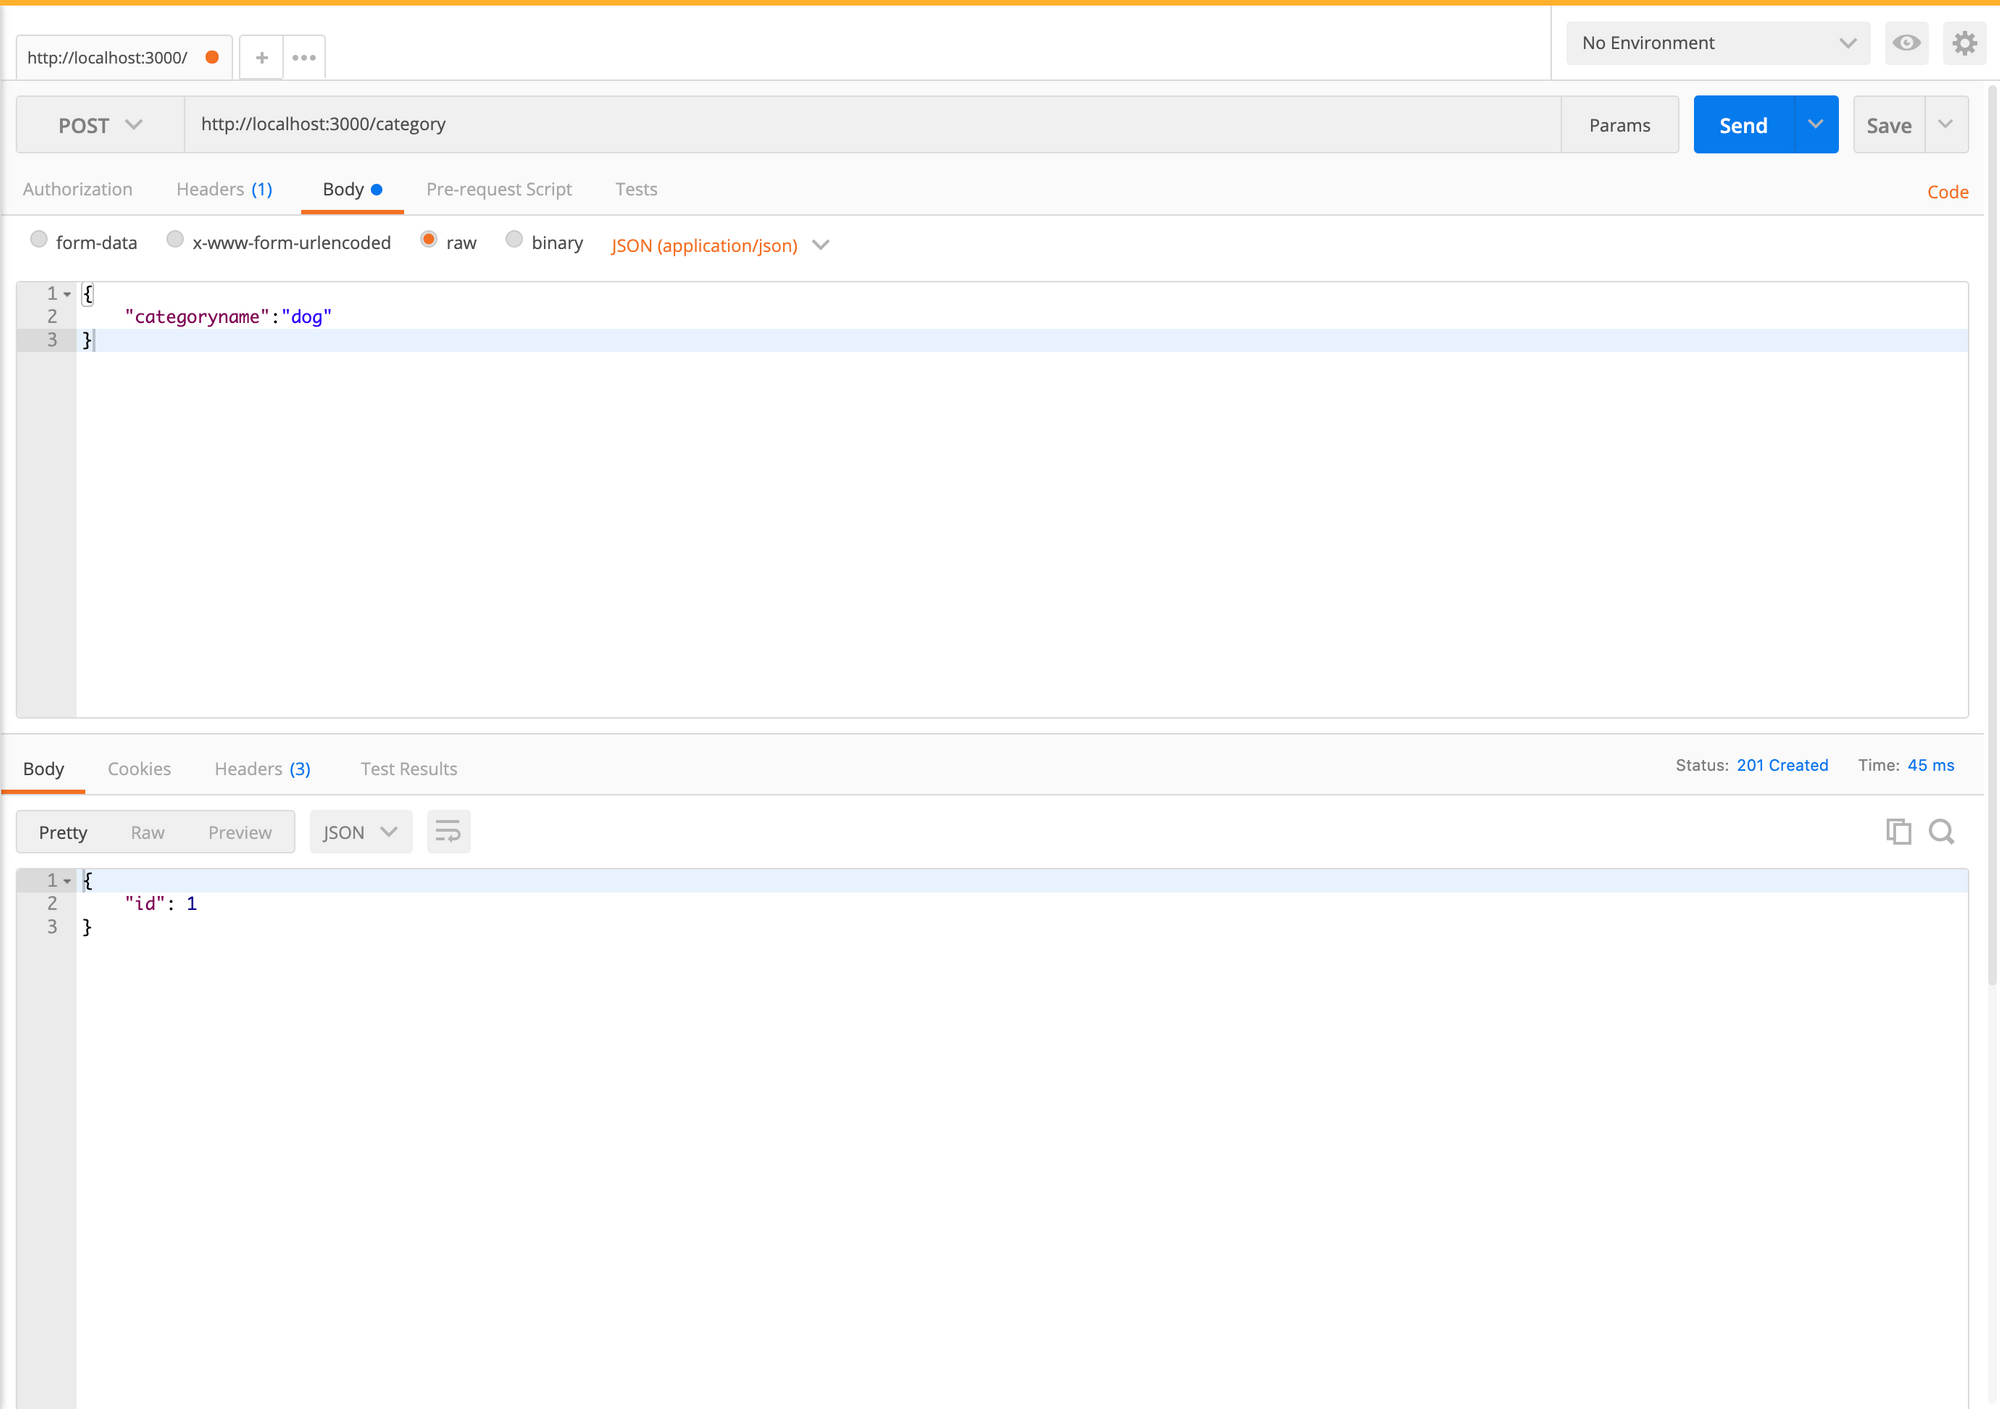Copy response body to clipboard
The width and height of the screenshot is (2000, 1409).
point(1898,832)
